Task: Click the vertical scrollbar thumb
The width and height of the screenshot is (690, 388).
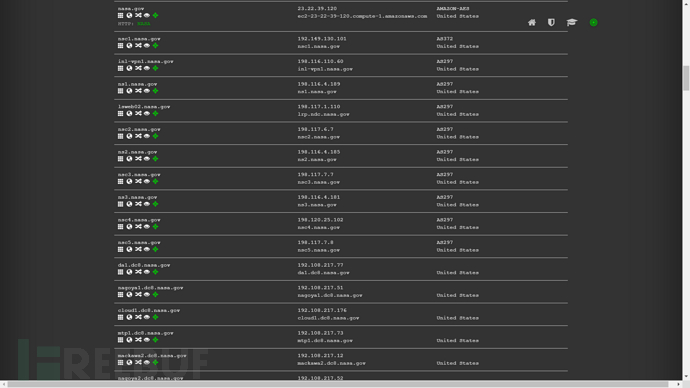Action: tap(686, 78)
